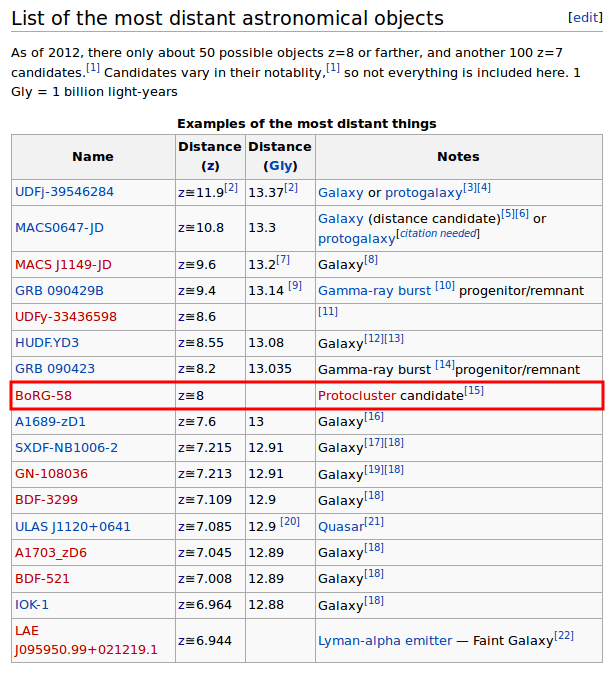
Task: Click reference [20] after ULAS distance 12.9
Action: [290, 522]
